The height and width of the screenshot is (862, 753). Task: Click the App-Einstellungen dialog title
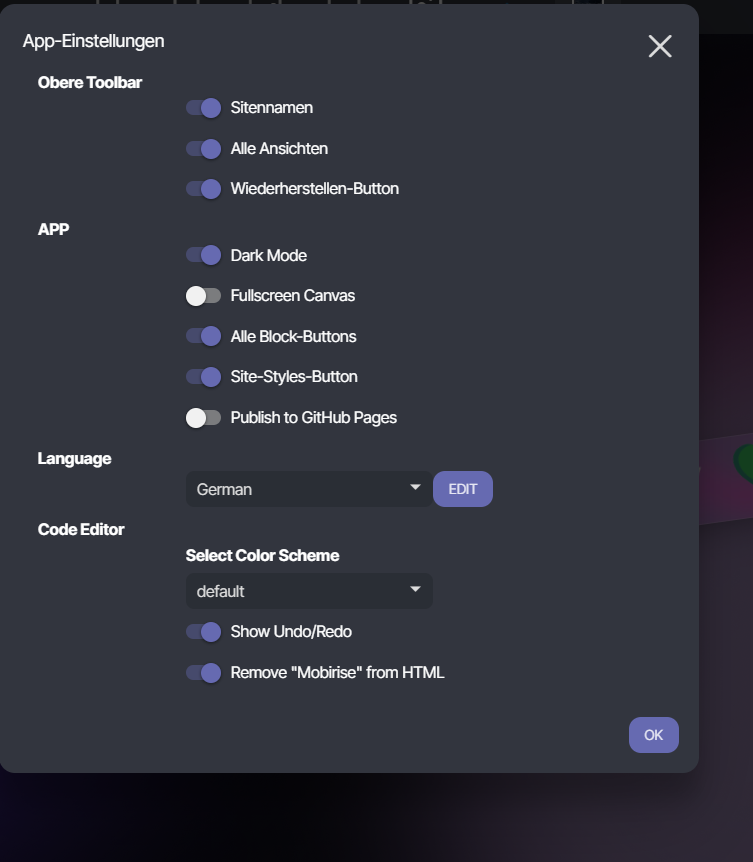[x=93, y=41]
